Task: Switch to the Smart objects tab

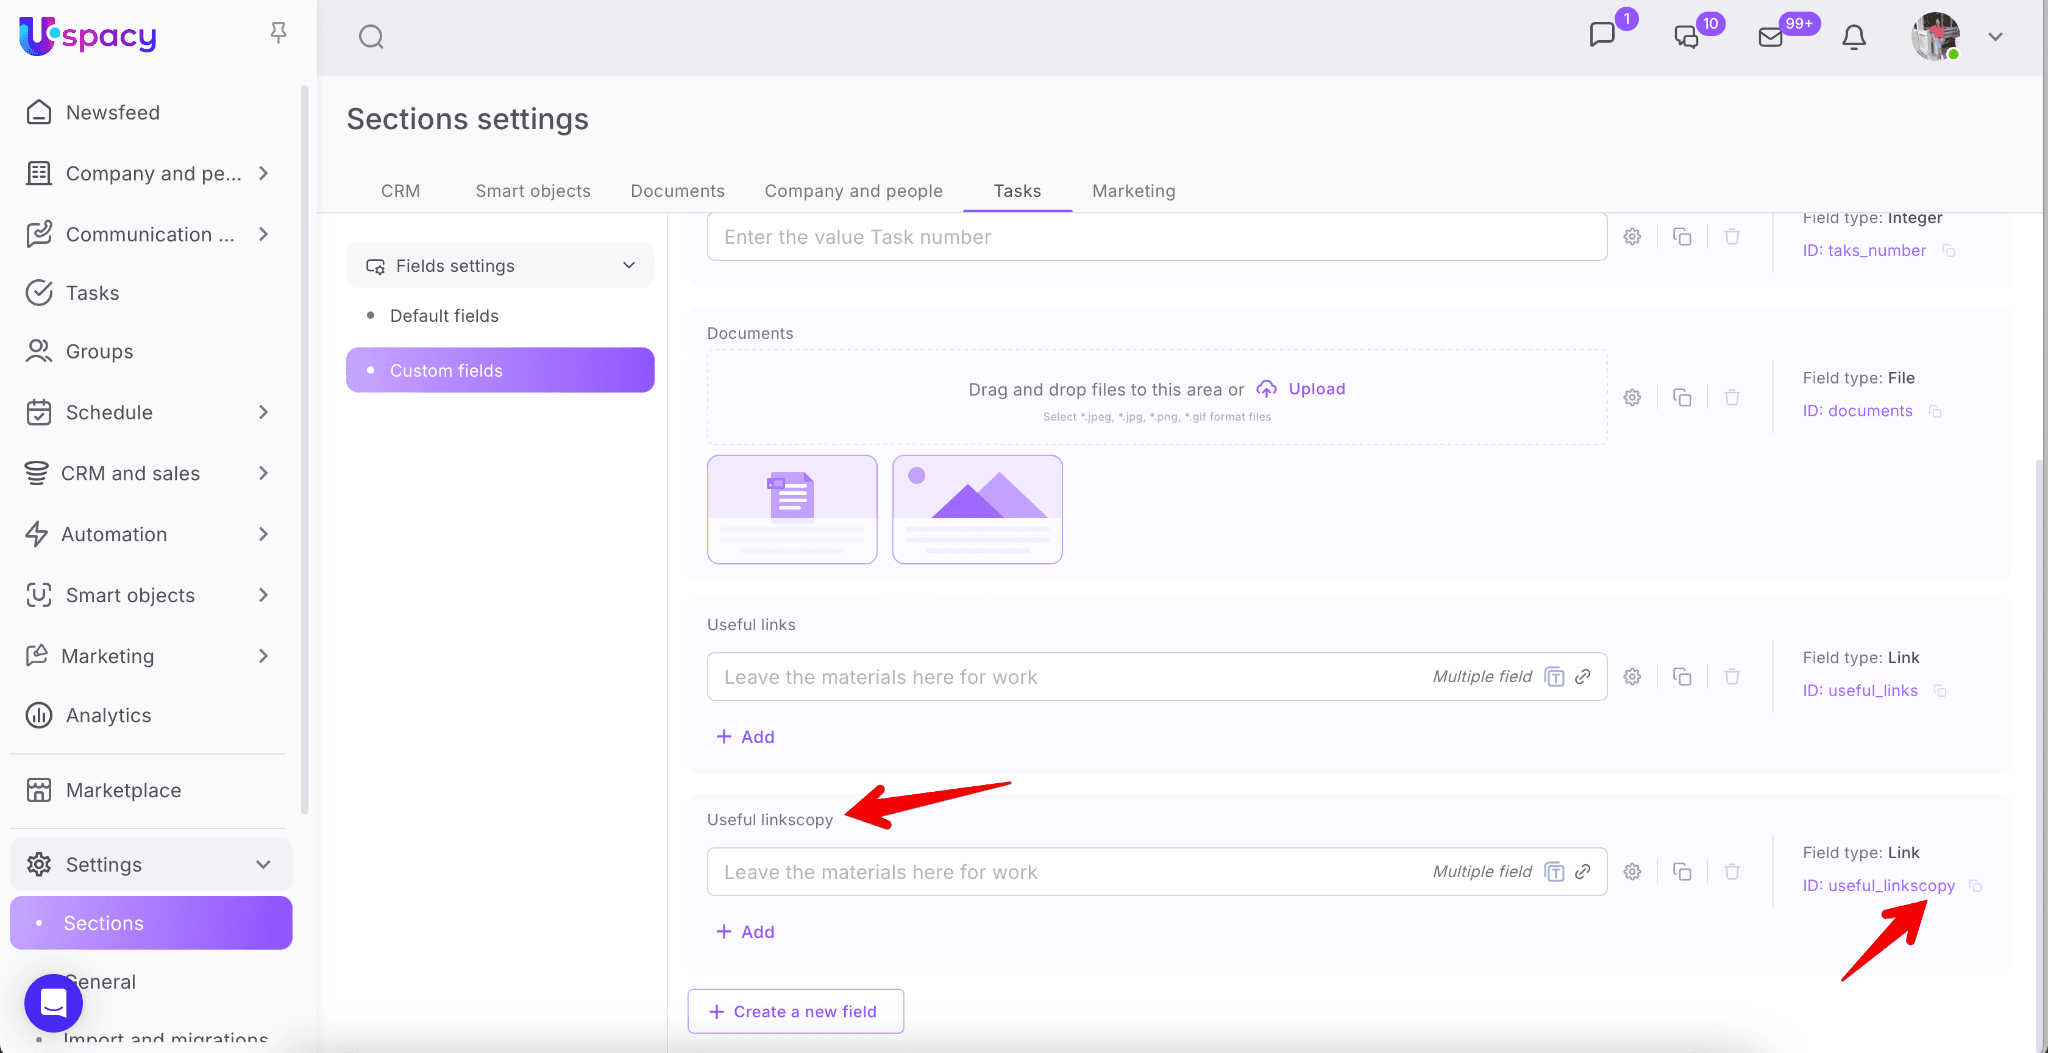Action: coord(532,191)
